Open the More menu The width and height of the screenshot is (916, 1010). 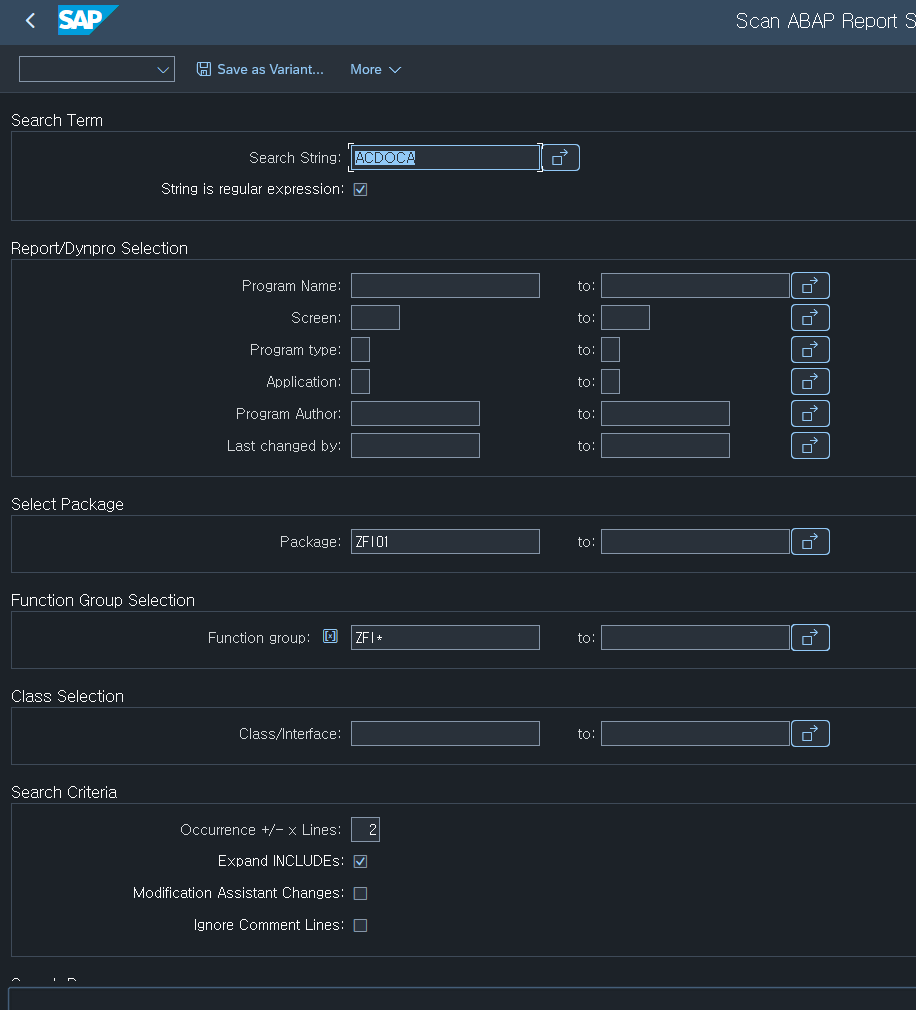(376, 70)
